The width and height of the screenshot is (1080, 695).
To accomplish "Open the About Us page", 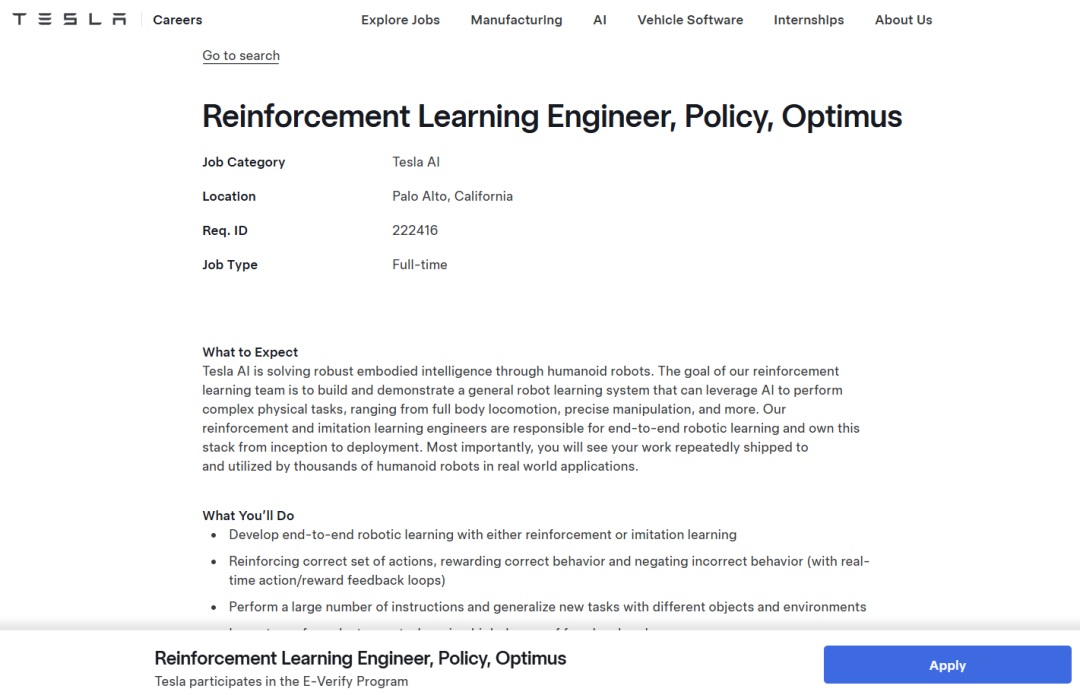I will tap(903, 20).
